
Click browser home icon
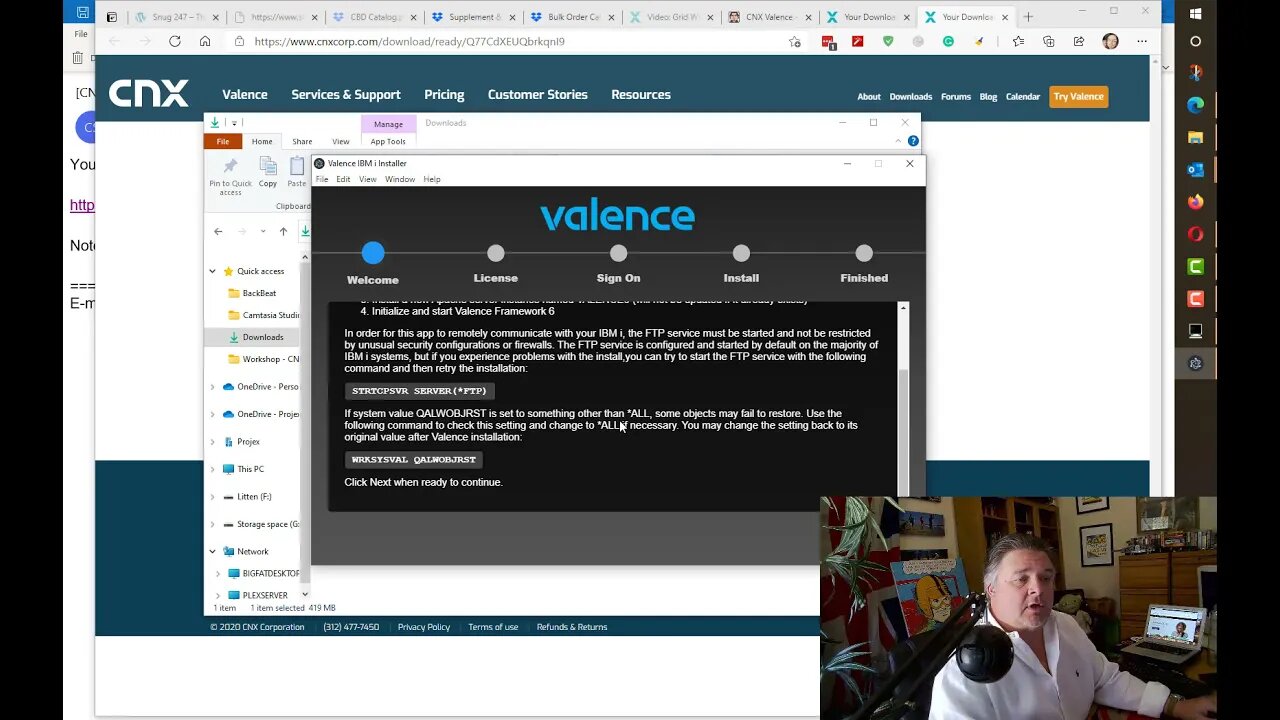pos(205,41)
